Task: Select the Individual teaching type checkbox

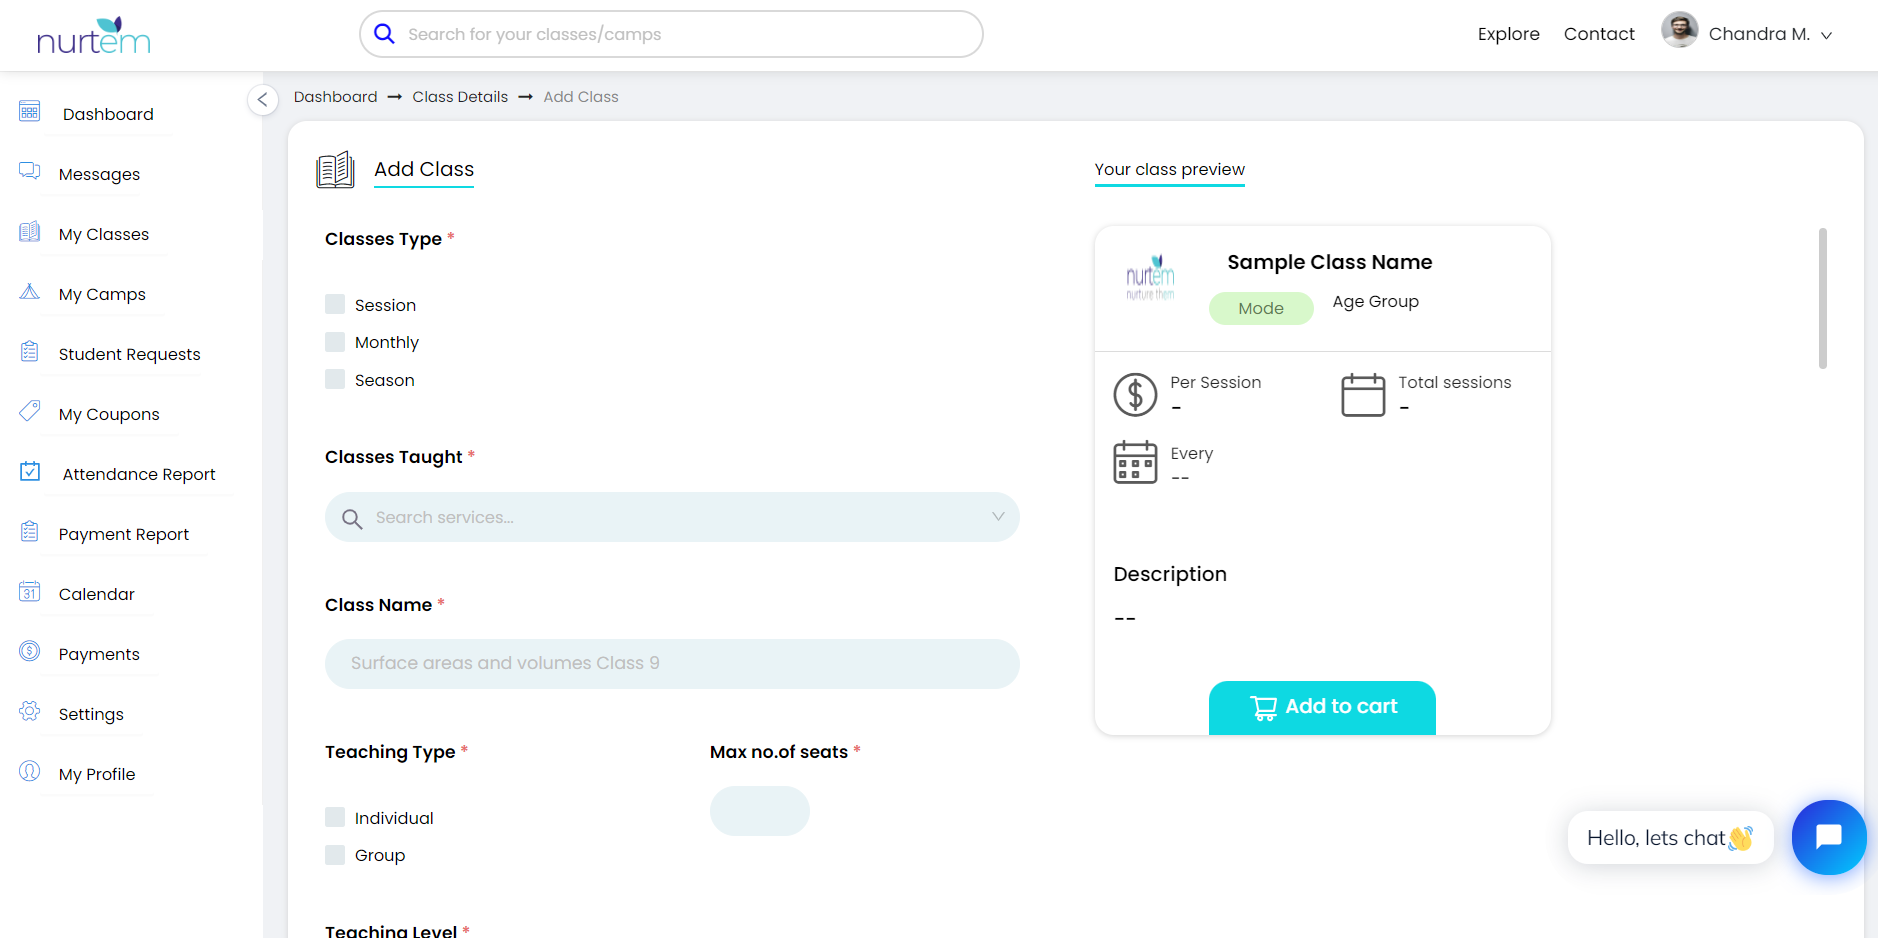Action: [x=334, y=816]
